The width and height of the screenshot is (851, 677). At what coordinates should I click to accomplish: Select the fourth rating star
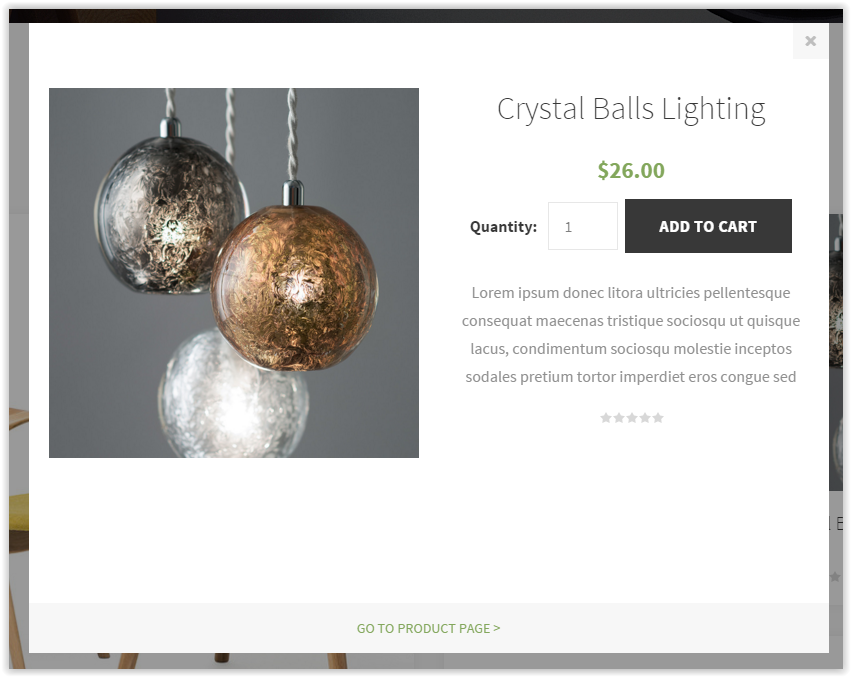645,417
